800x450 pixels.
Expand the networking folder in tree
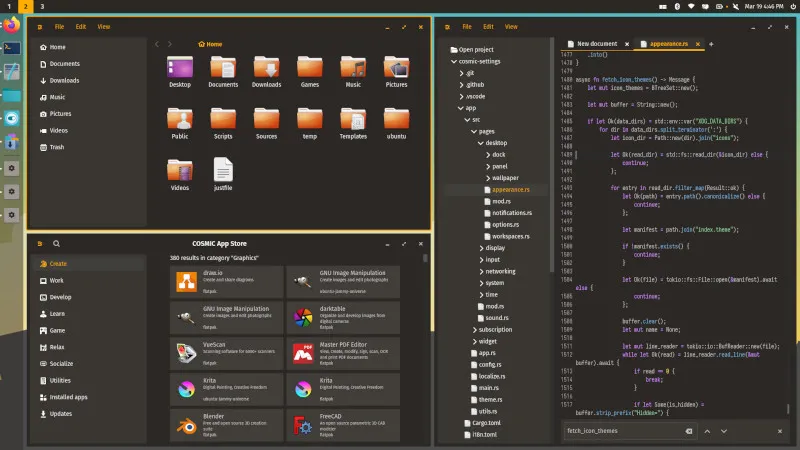click(x=481, y=271)
